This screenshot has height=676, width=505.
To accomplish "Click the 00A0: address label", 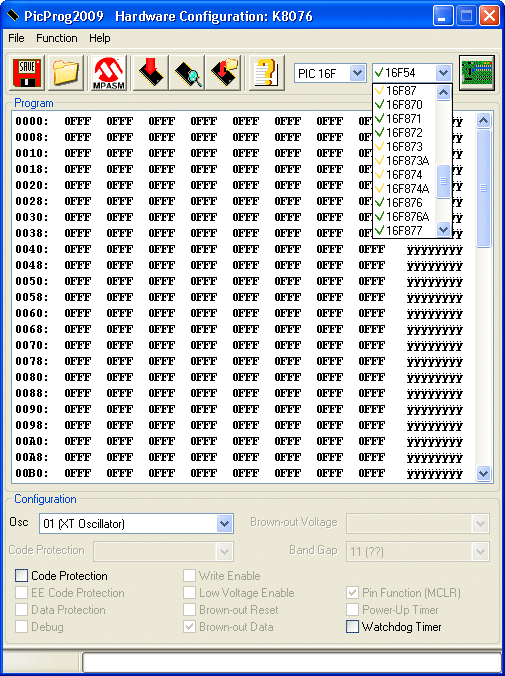I will [32, 441].
